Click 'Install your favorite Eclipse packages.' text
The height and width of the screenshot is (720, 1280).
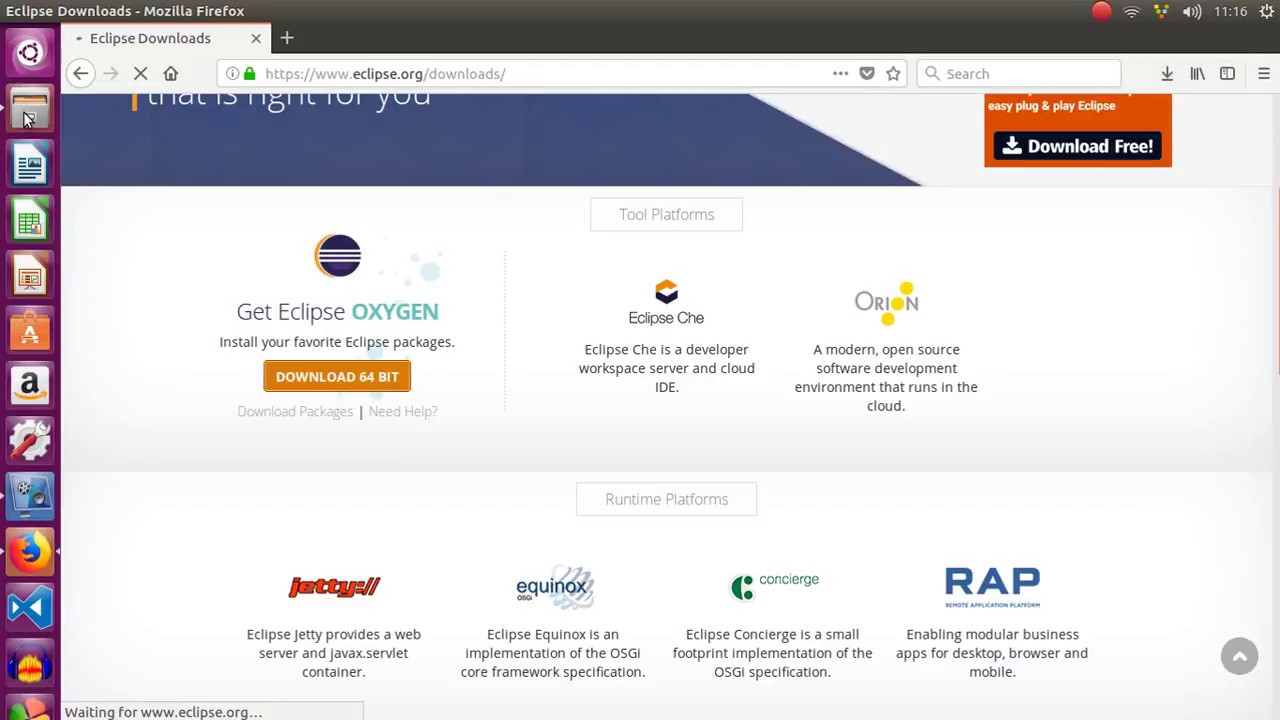click(337, 342)
